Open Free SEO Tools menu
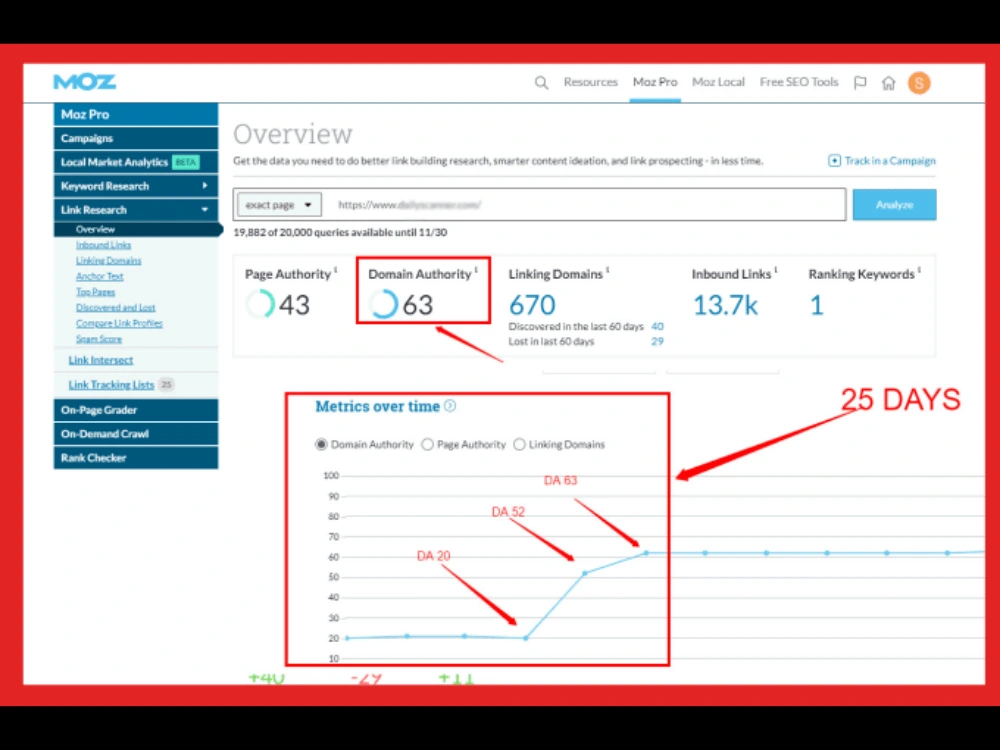 pyautogui.click(x=798, y=82)
